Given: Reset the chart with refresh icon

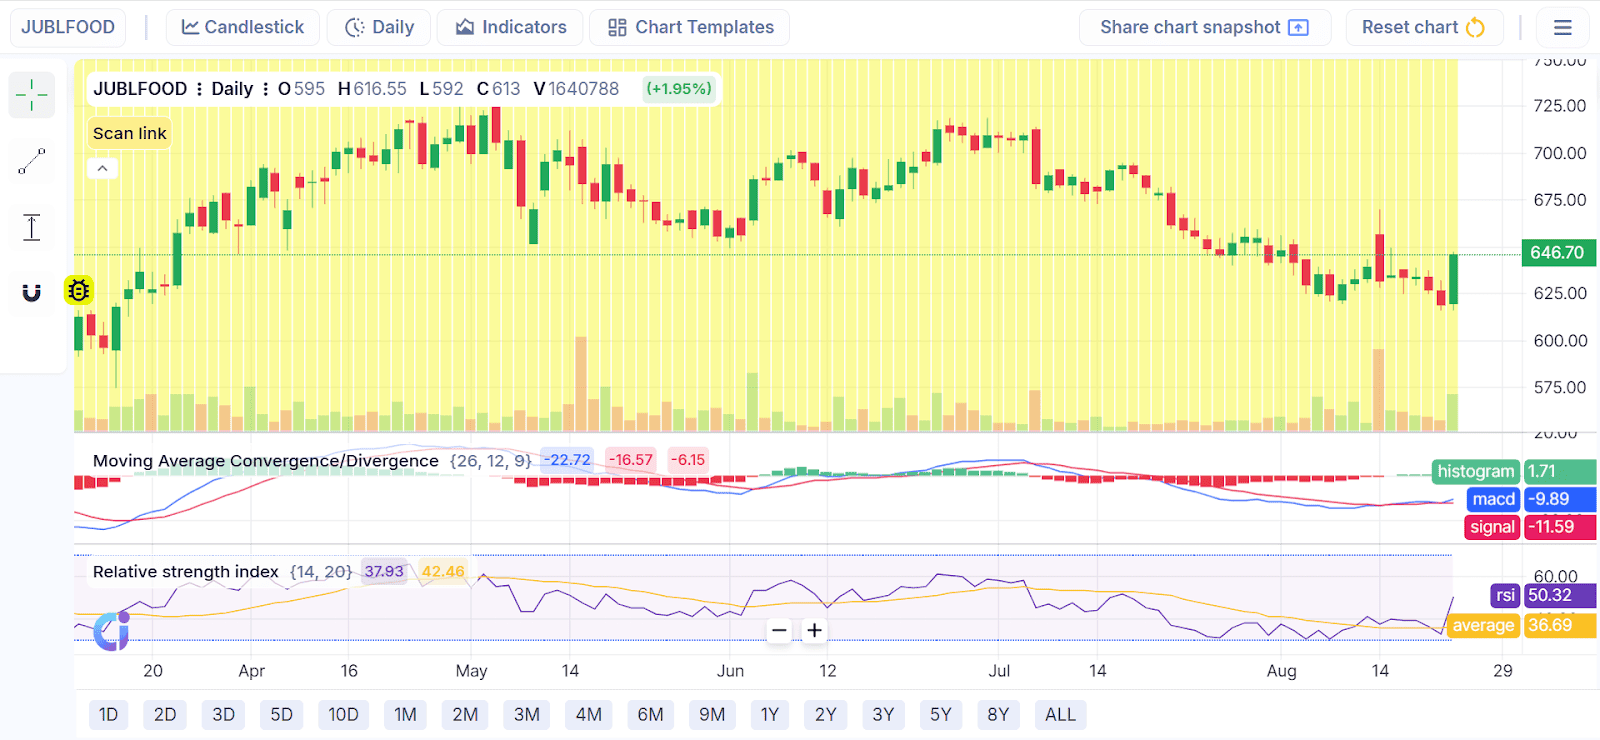Looking at the screenshot, I should (x=1422, y=27).
